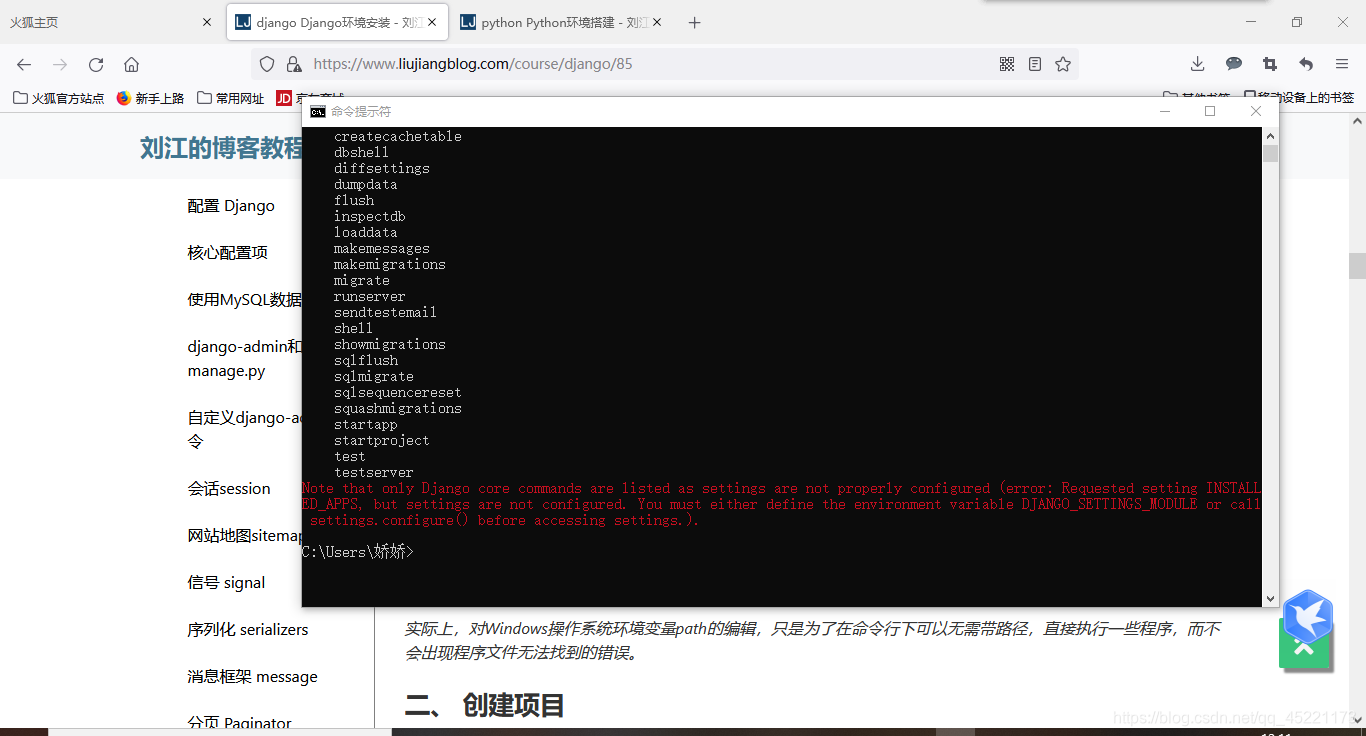The height and width of the screenshot is (736, 1366).
Task: Click 'createcachetable' in command output
Action: [x=398, y=137]
